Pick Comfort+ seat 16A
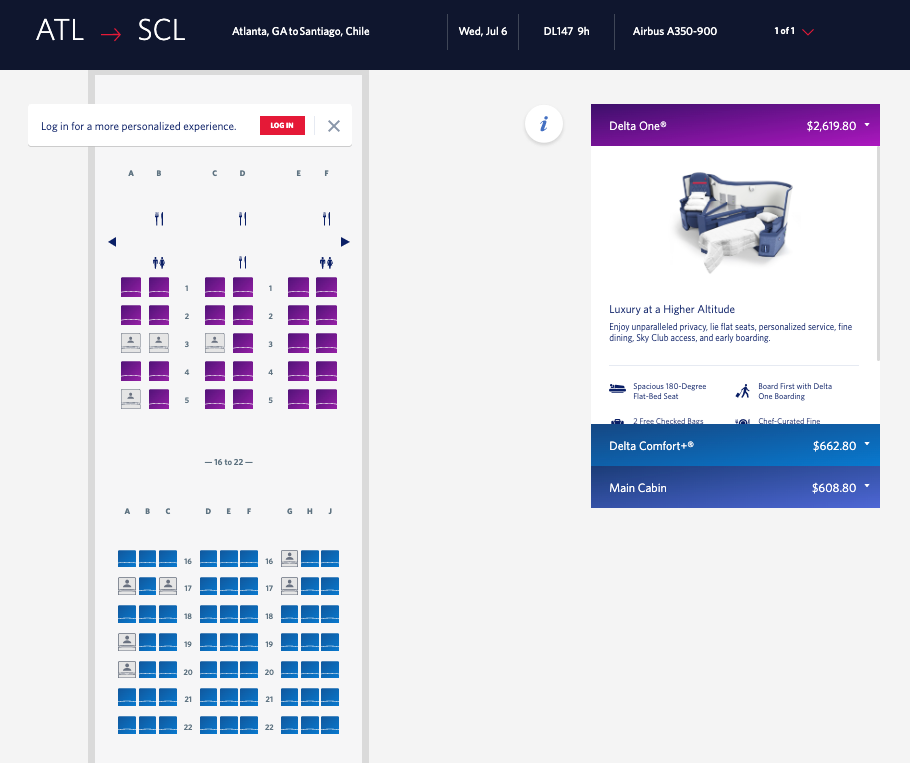Viewport: 910px width, 763px height. click(127, 559)
